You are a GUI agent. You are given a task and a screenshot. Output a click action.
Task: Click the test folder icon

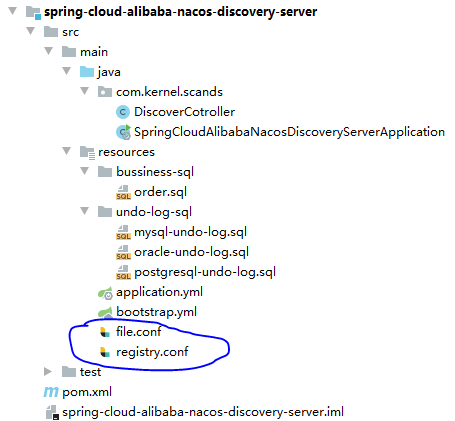point(69,372)
